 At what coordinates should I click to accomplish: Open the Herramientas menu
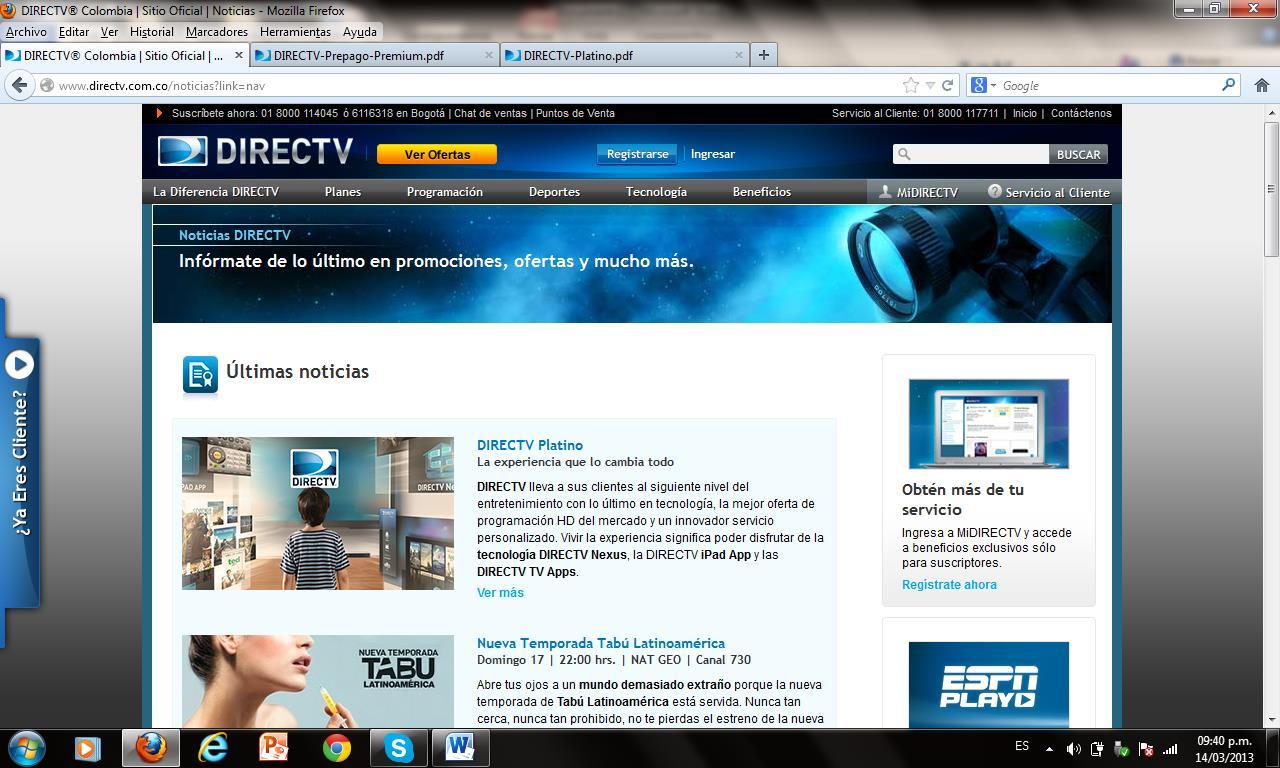click(295, 32)
